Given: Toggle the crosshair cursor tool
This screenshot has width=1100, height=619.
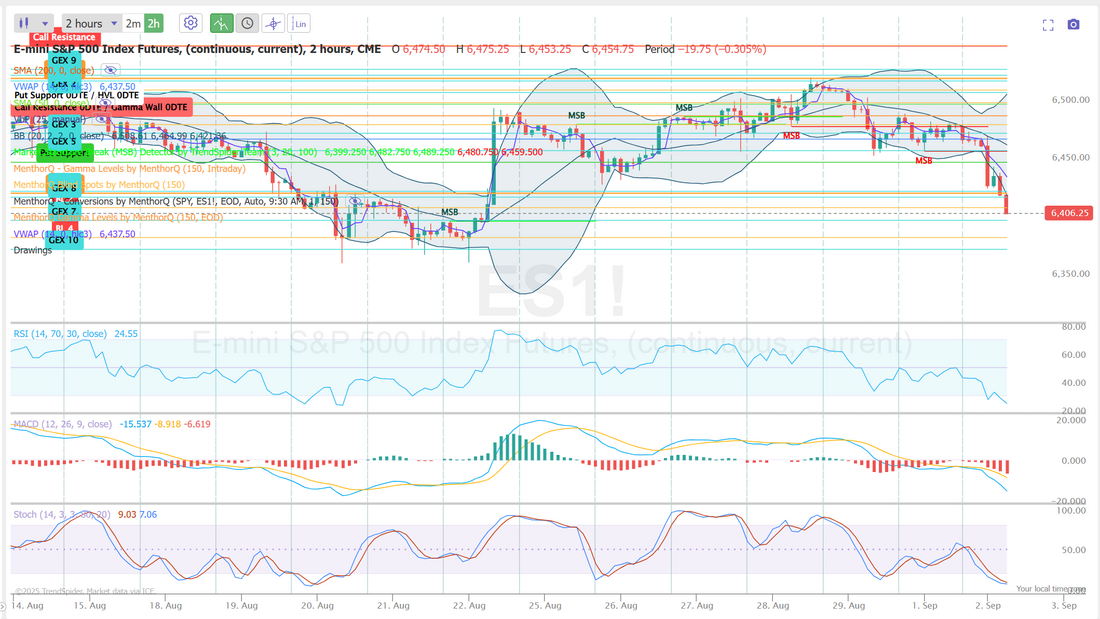Looking at the screenshot, I should click(x=273, y=23).
